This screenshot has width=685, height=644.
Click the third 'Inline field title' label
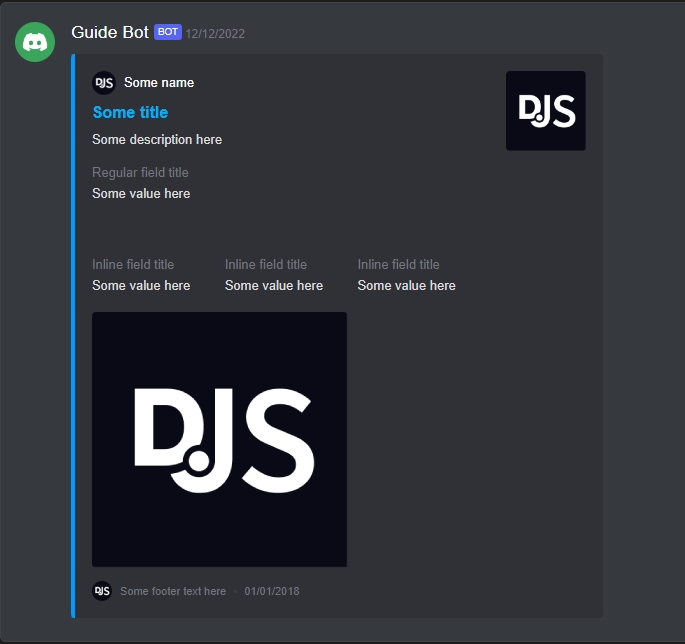click(398, 264)
